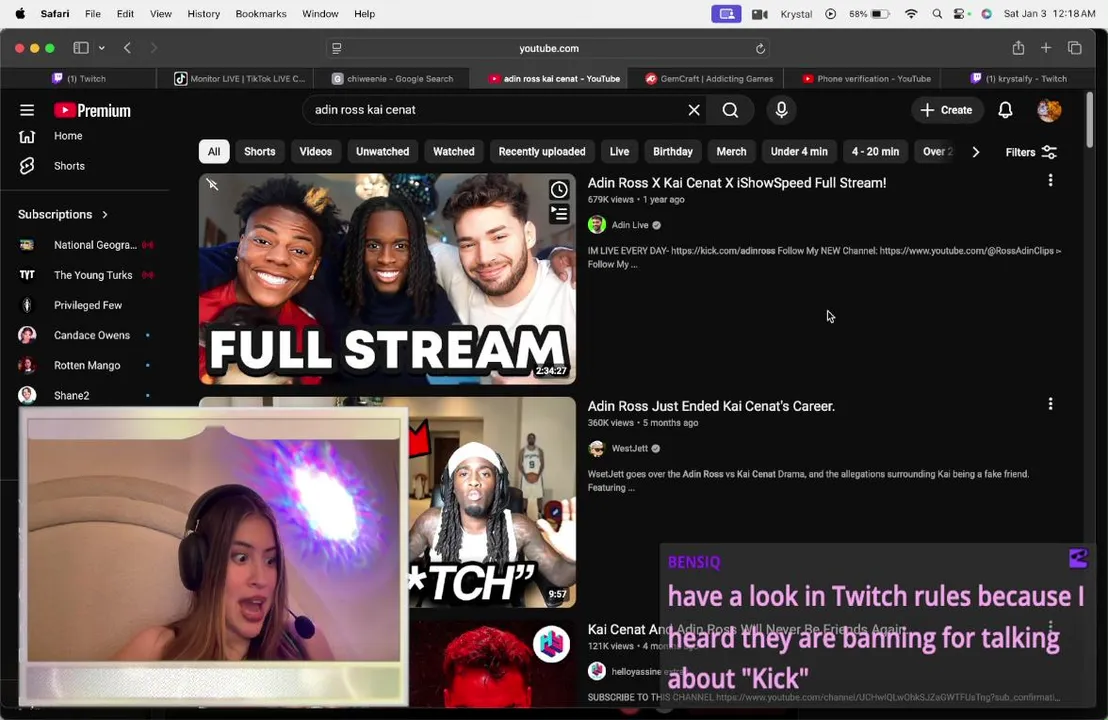Select the Videos filter chip
This screenshot has height=720, width=1108.
click(315, 152)
